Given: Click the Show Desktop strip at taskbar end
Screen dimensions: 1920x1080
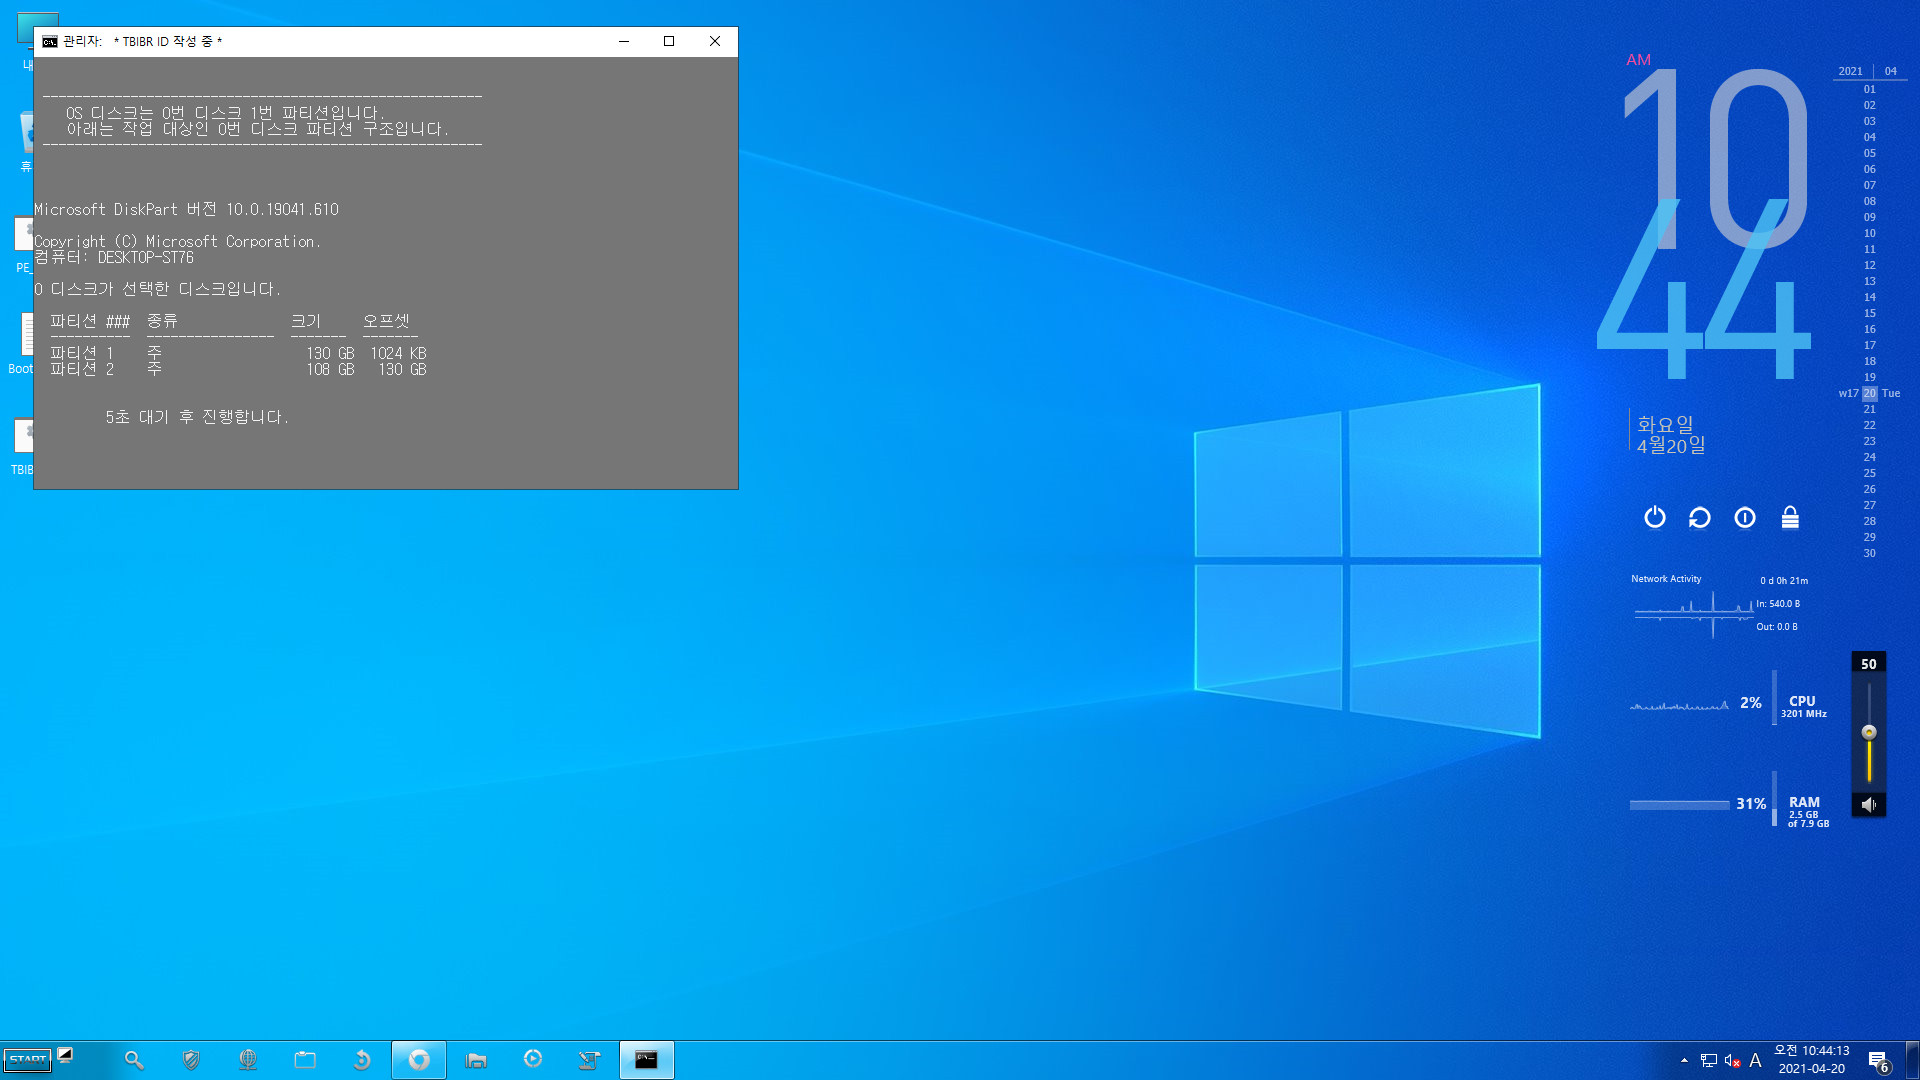Looking at the screenshot, I should click(x=1912, y=1060).
